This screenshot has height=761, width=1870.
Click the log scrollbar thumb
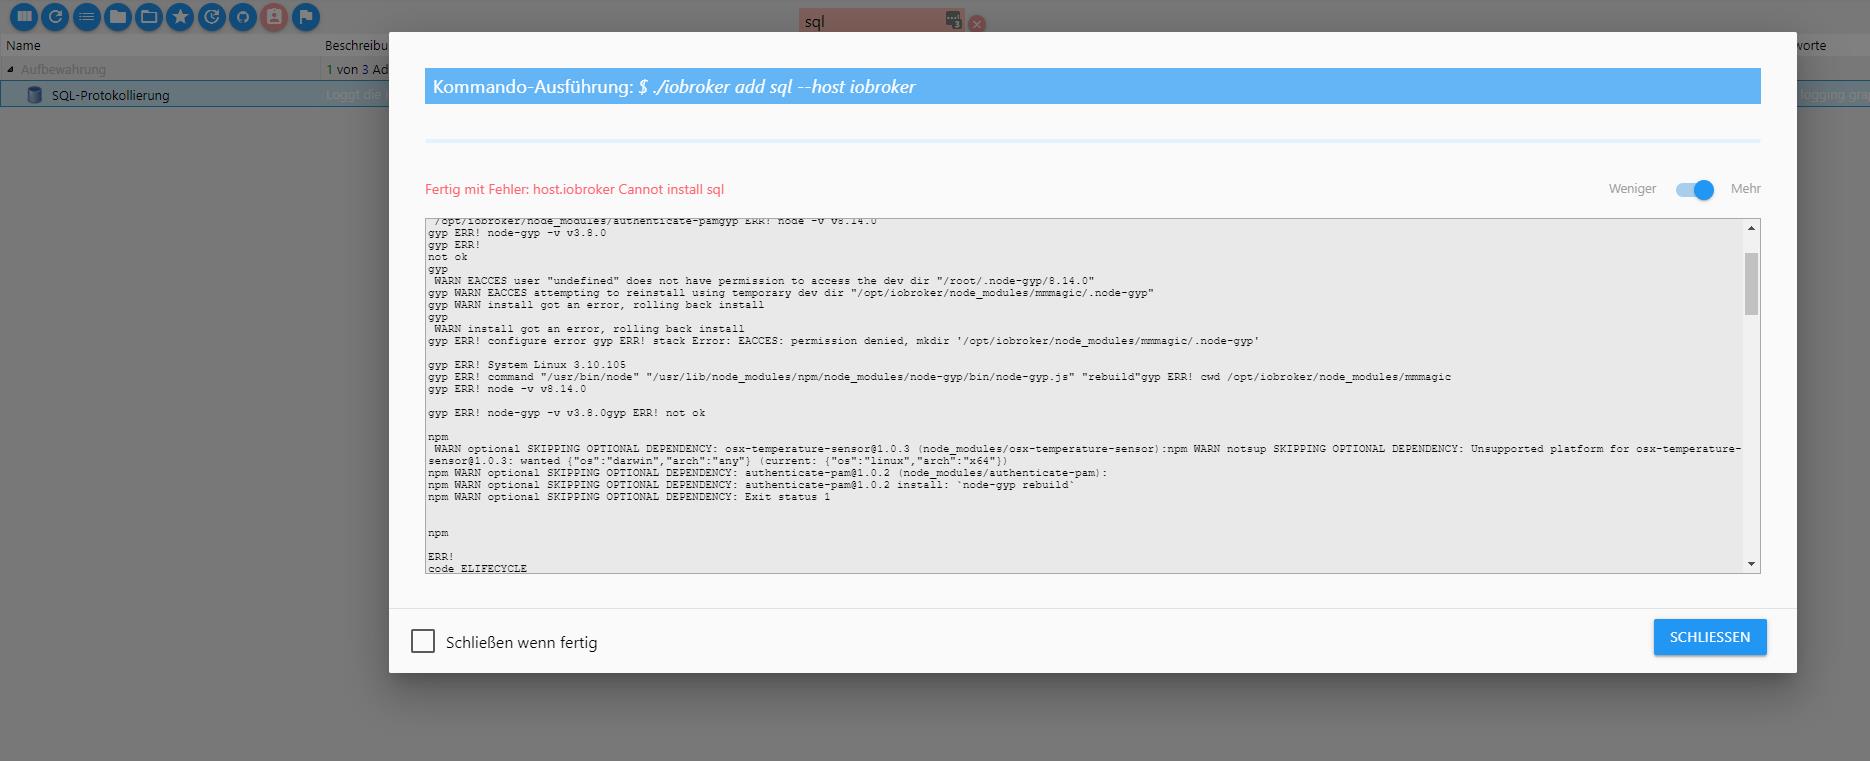(1751, 284)
